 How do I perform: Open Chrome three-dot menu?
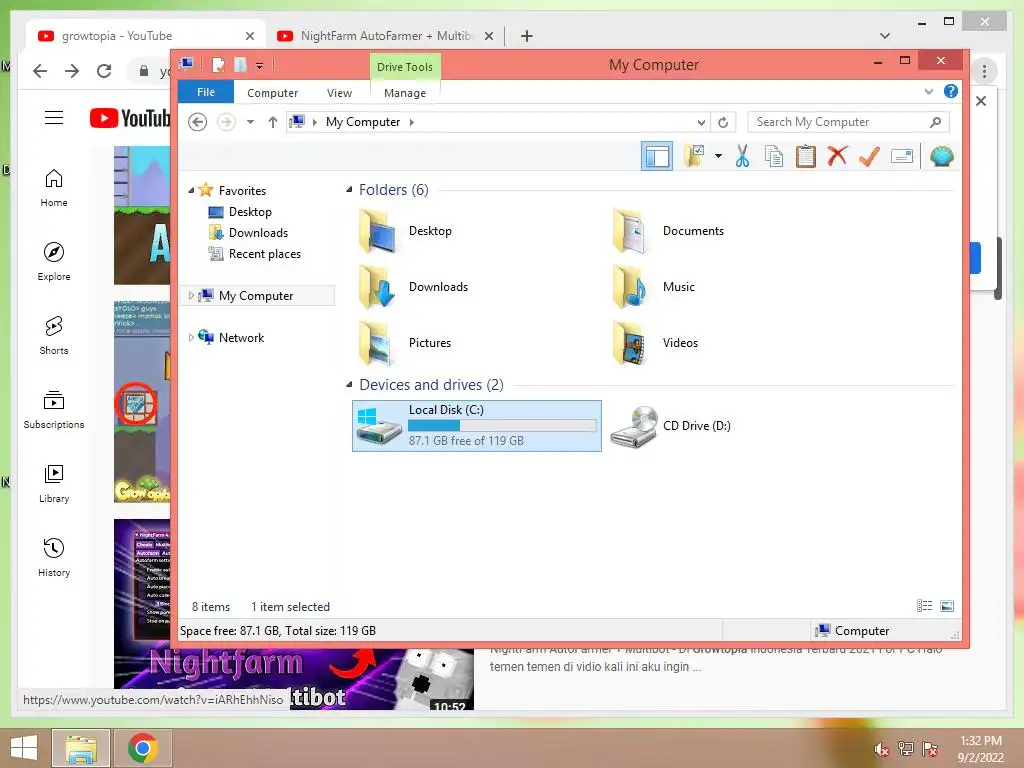pos(984,71)
